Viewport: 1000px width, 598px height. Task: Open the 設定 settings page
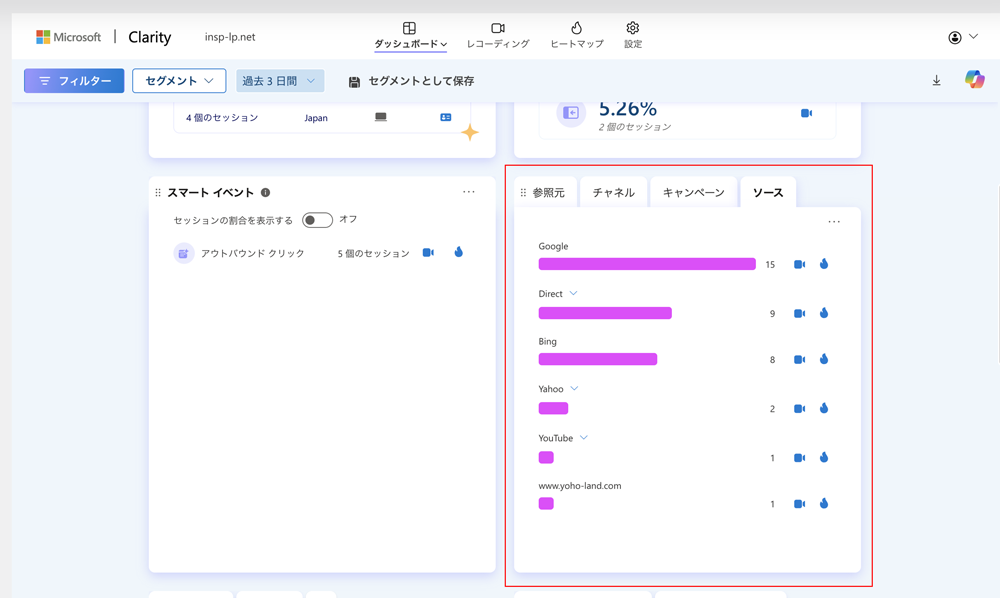click(633, 36)
